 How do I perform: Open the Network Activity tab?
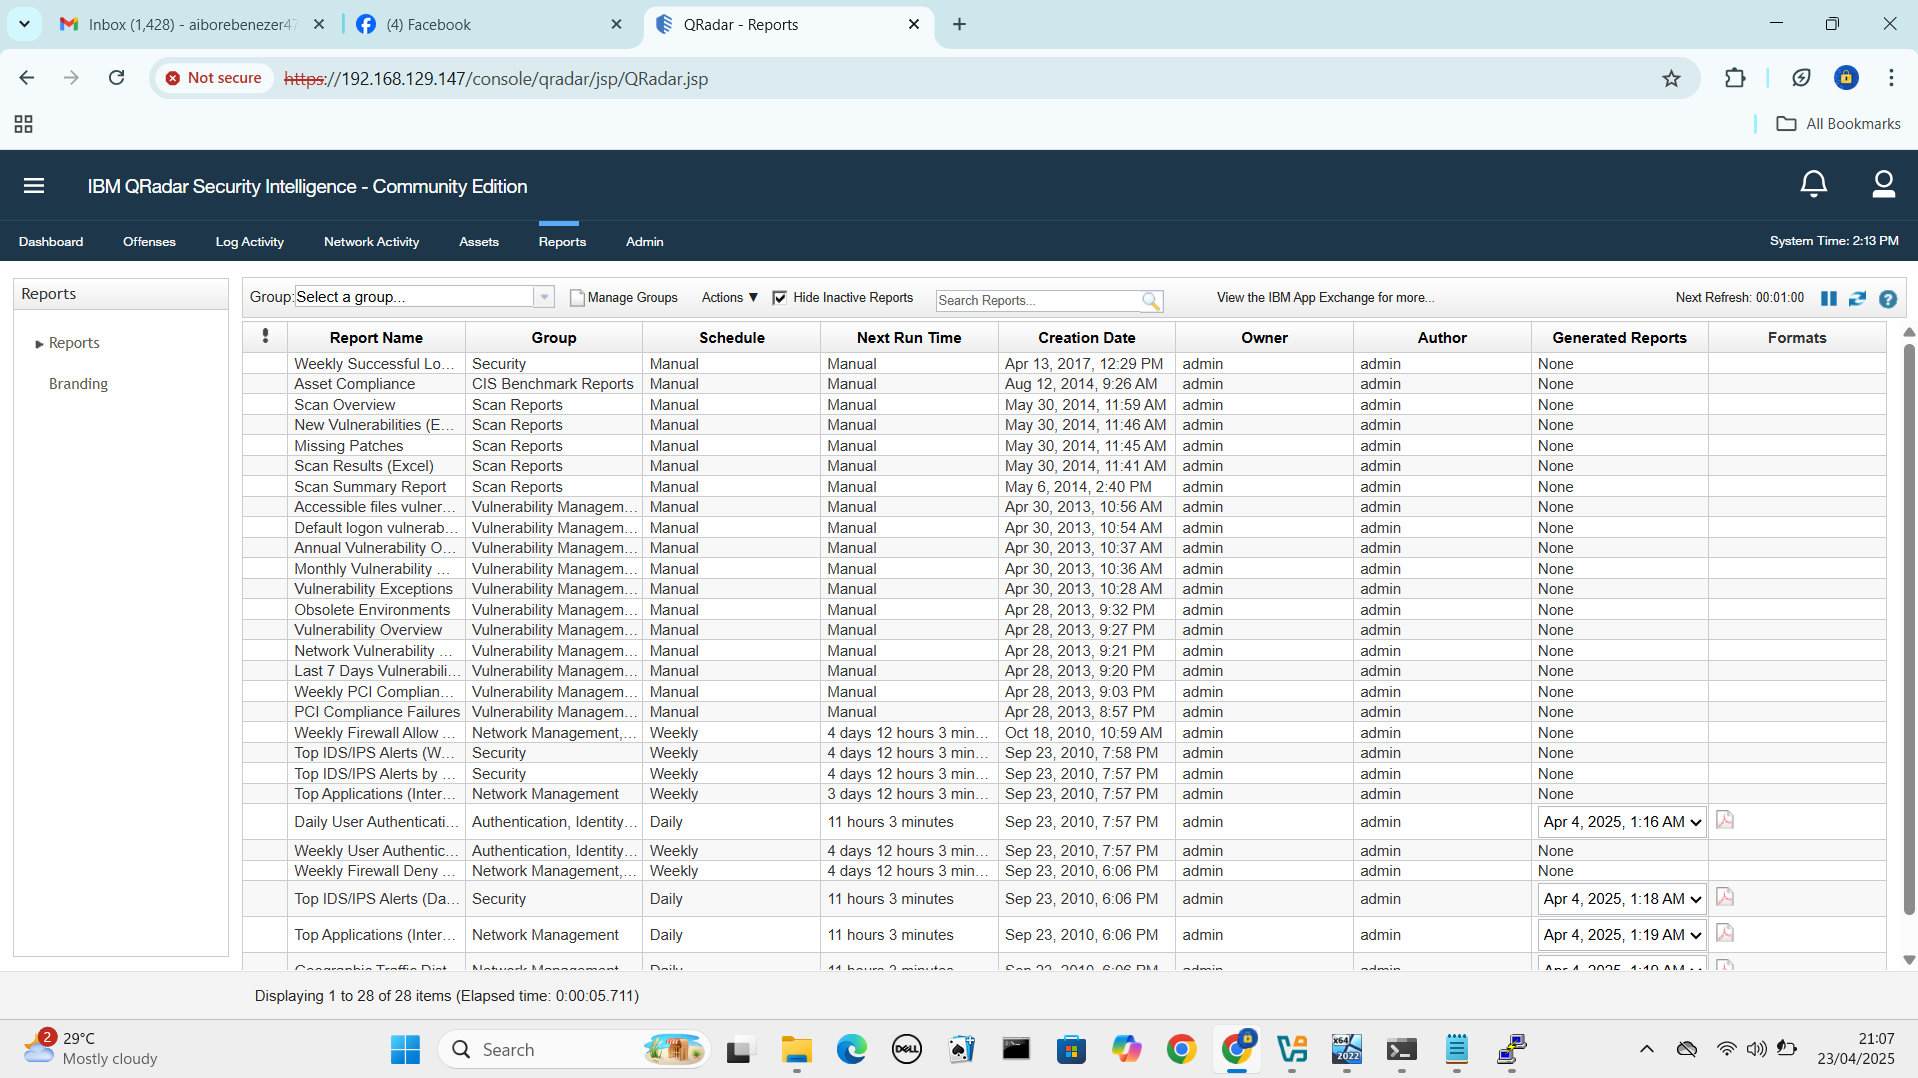click(x=371, y=242)
